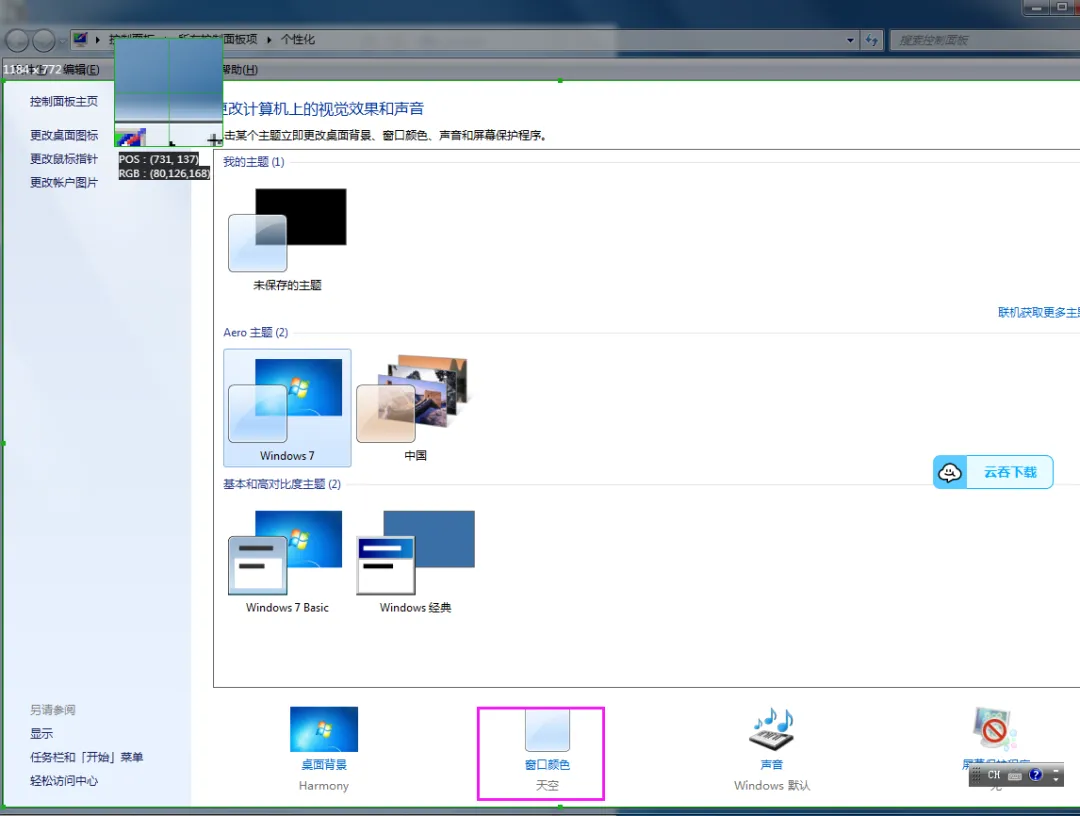The height and width of the screenshot is (816, 1080).
Task: Open the 编辑(E) menu
Action: tap(82, 70)
